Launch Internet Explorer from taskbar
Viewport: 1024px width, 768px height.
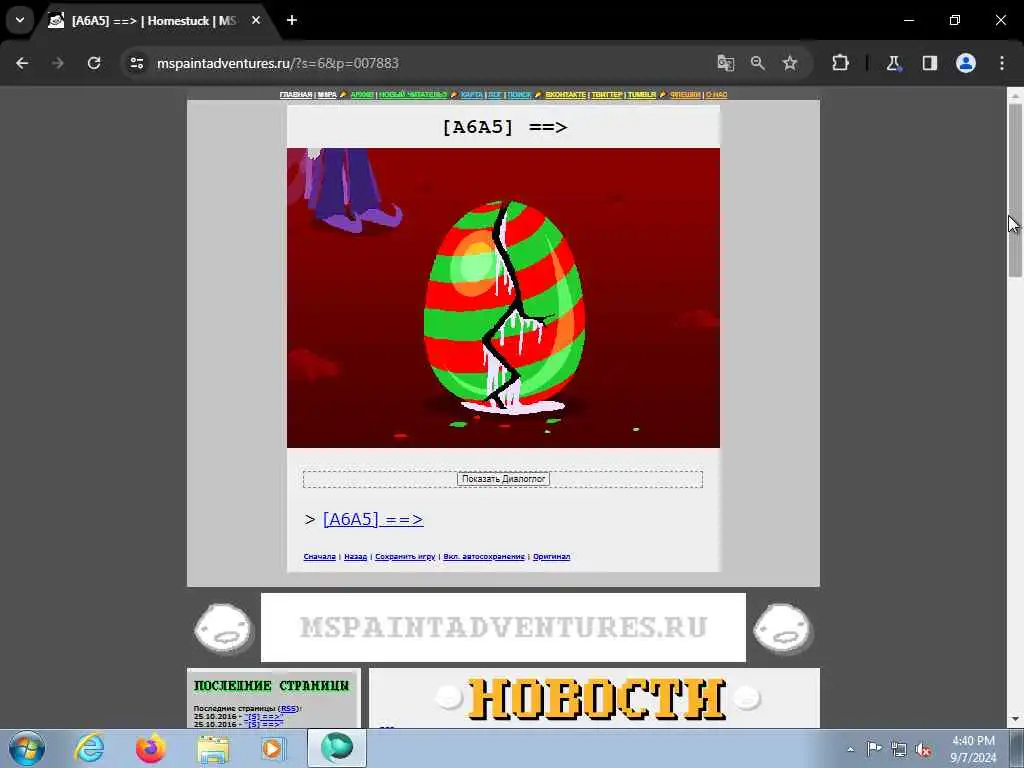click(x=89, y=748)
